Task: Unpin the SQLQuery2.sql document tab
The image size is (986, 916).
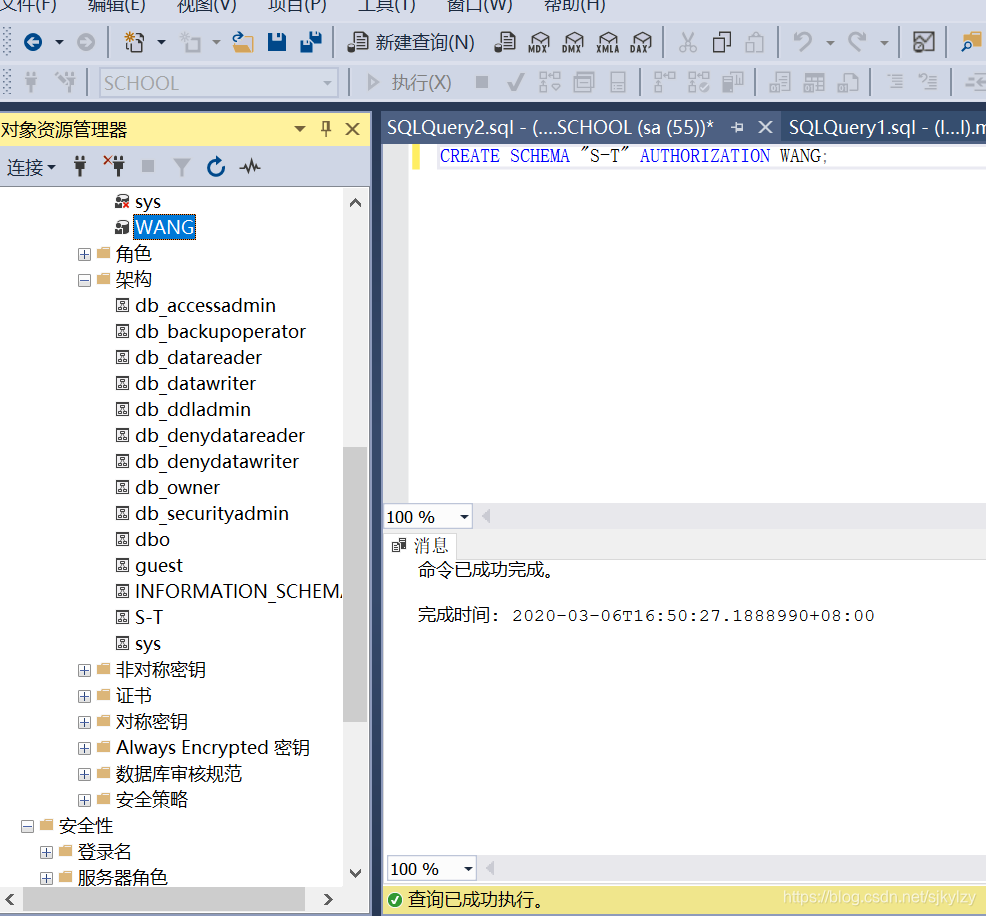Action: 738,127
